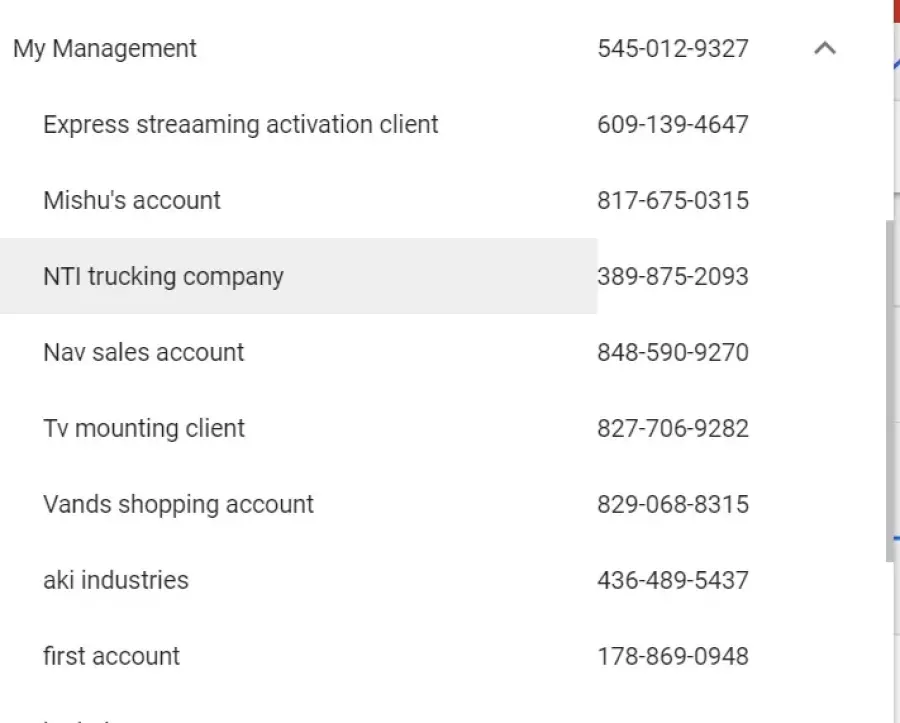Click account ID 436-489-5437
This screenshot has height=723, width=900.
click(x=672, y=580)
